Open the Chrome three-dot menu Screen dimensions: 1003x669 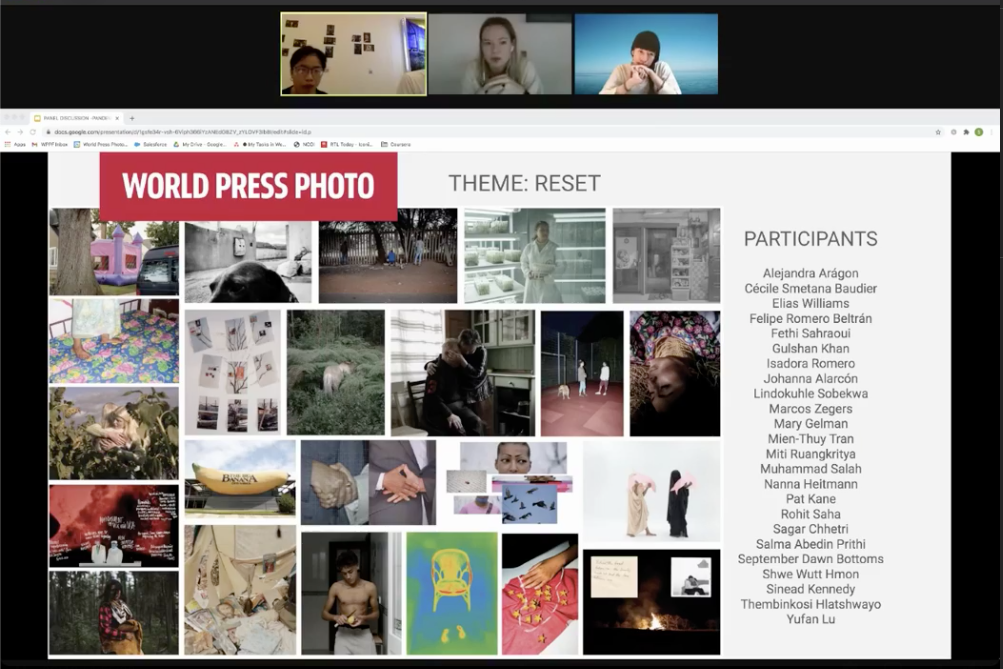pos(991,132)
